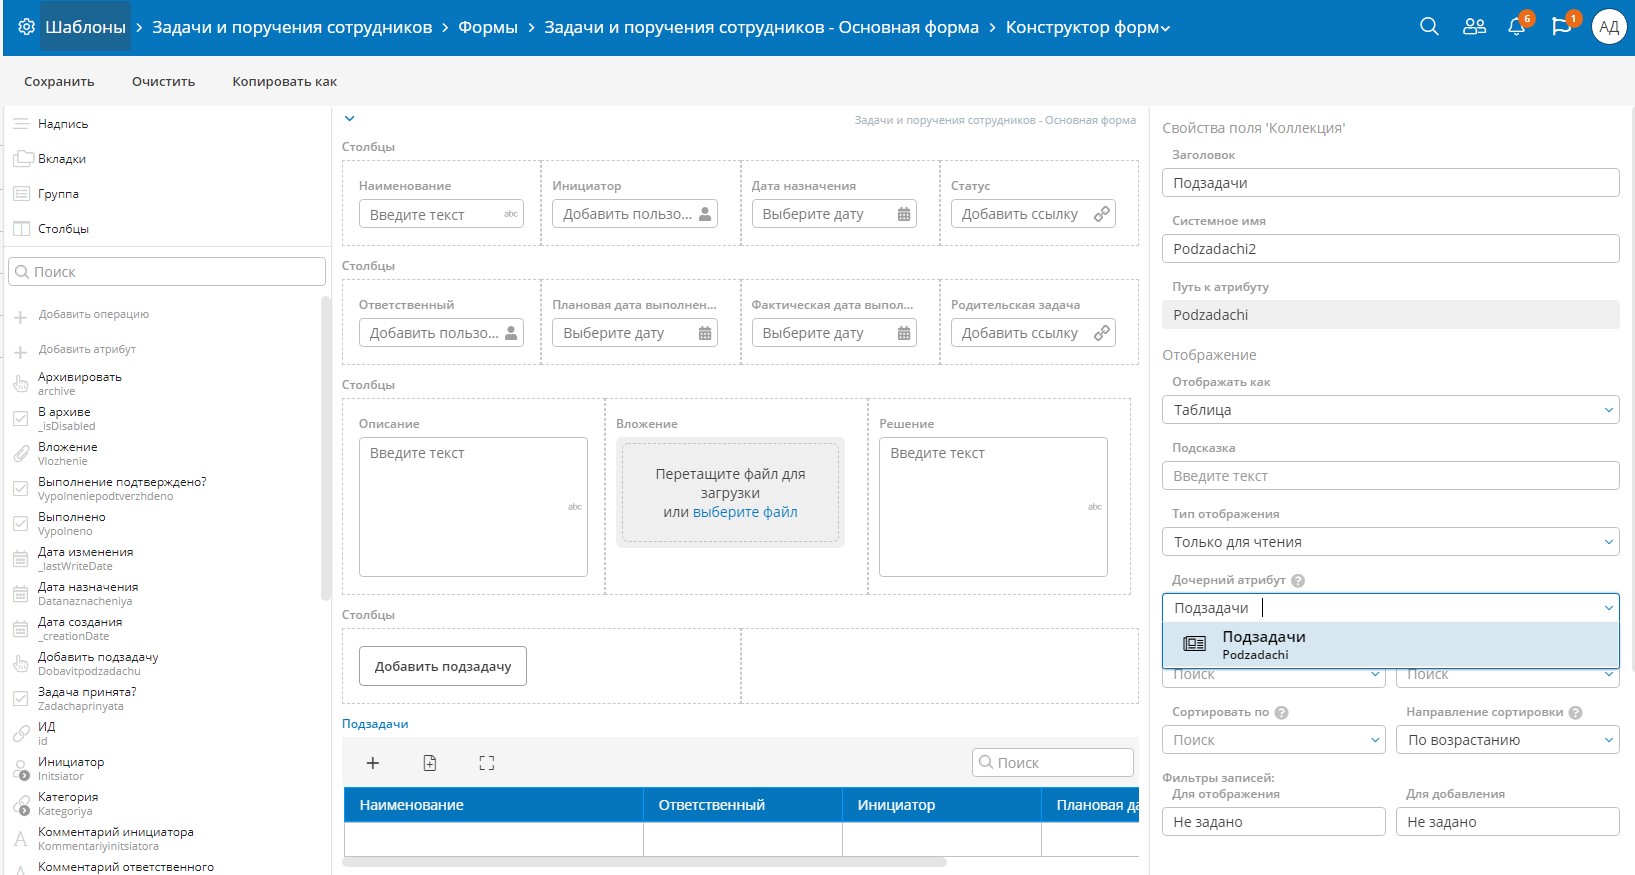Click the new document icon in Подзадачи toolbar
The image size is (1635, 875).
430,763
